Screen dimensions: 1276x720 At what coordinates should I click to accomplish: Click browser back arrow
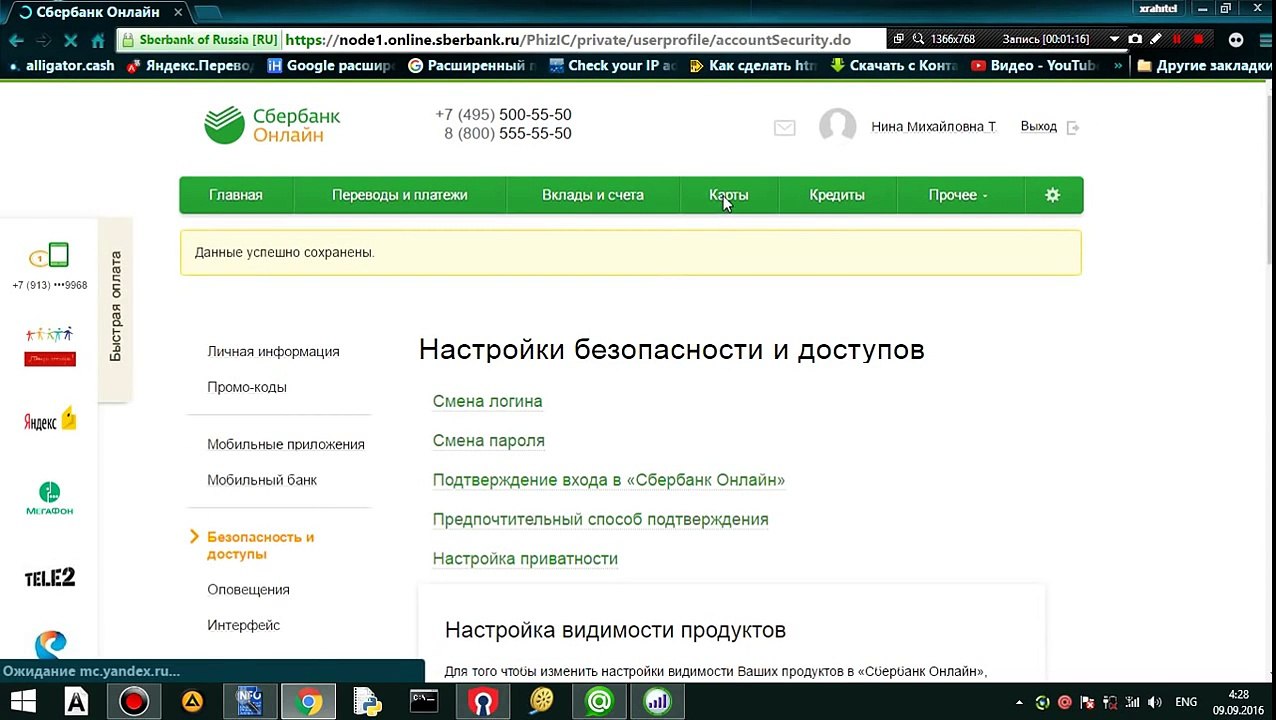(16, 40)
